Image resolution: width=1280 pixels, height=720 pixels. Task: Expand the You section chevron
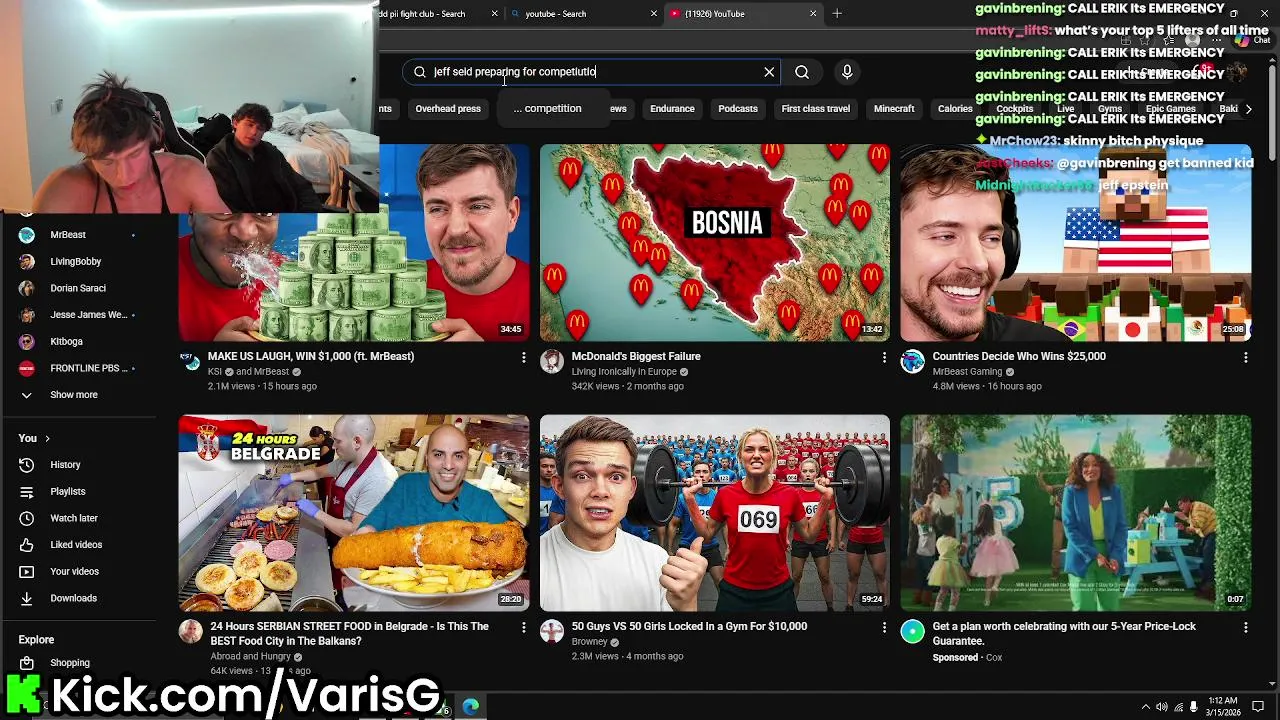click(x=47, y=438)
